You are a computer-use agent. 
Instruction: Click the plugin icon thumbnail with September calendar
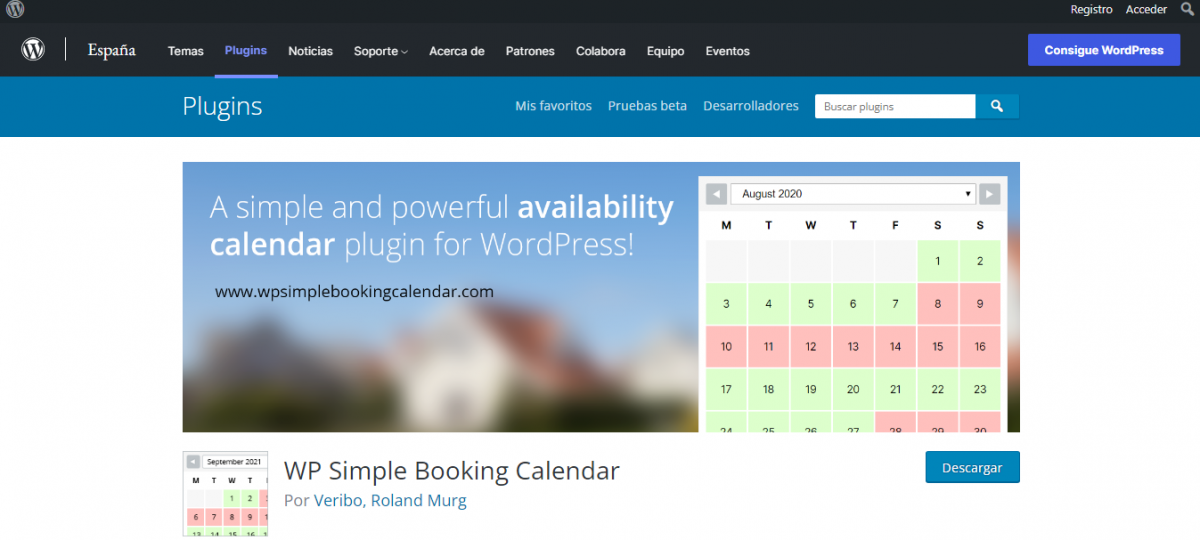coord(226,494)
